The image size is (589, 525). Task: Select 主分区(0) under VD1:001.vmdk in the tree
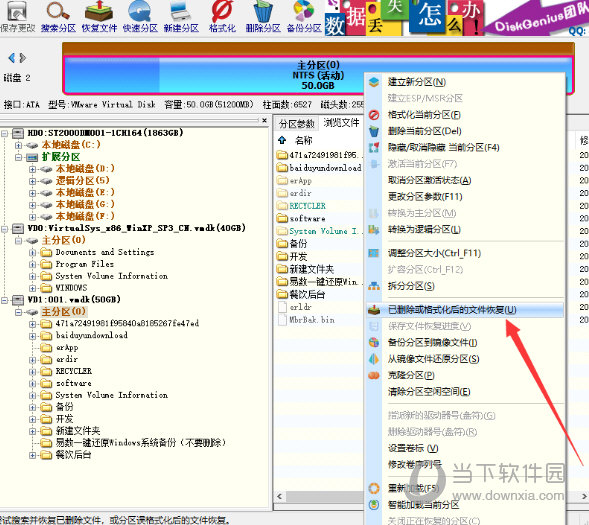pyautogui.click(x=63, y=312)
